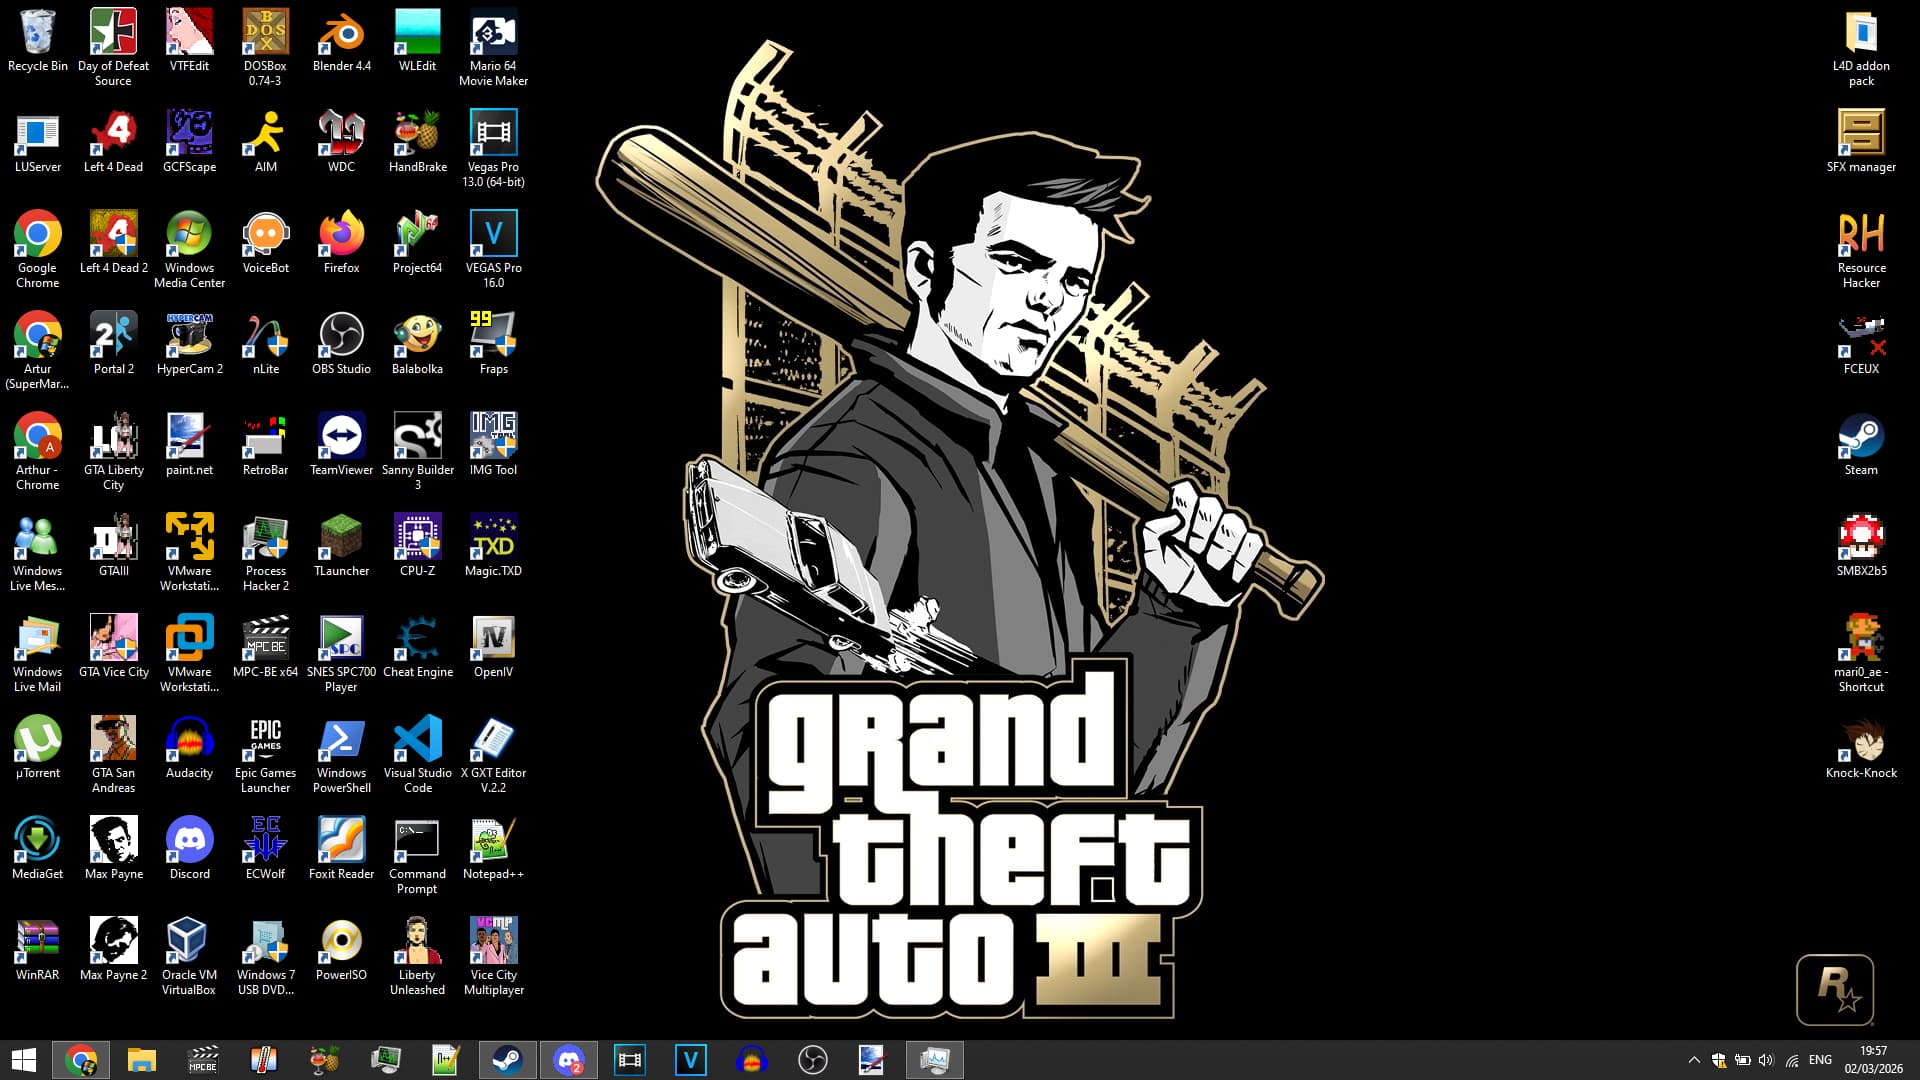This screenshot has width=1920, height=1080.
Task: Click the taskbar clock and date
Action: tap(1873, 1060)
